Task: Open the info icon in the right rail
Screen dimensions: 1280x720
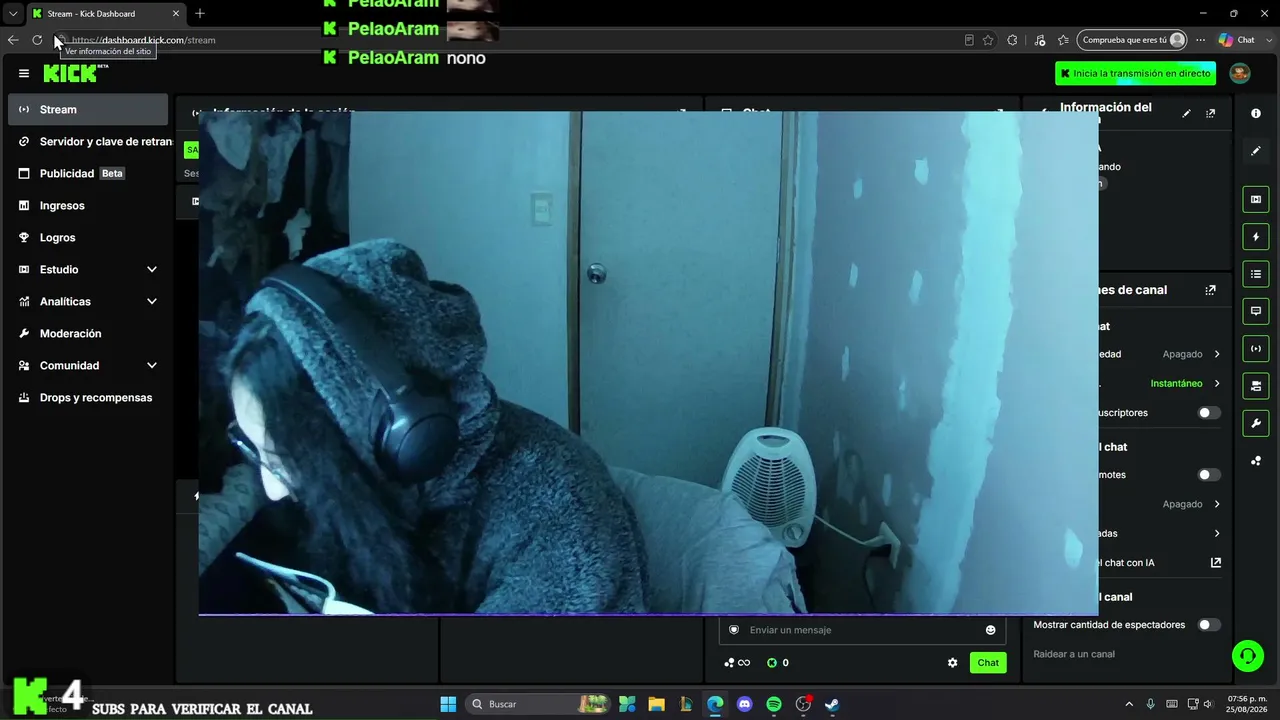Action: coord(1256,114)
